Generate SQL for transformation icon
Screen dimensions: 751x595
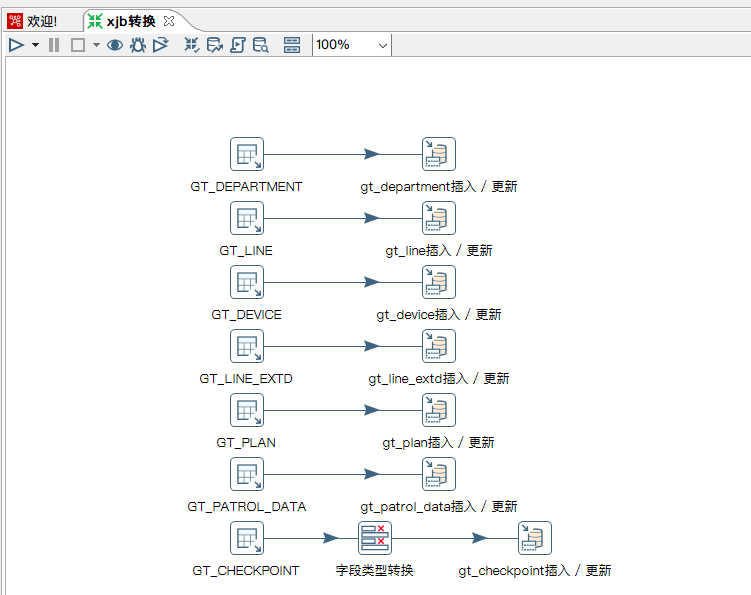click(x=238, y=45)
